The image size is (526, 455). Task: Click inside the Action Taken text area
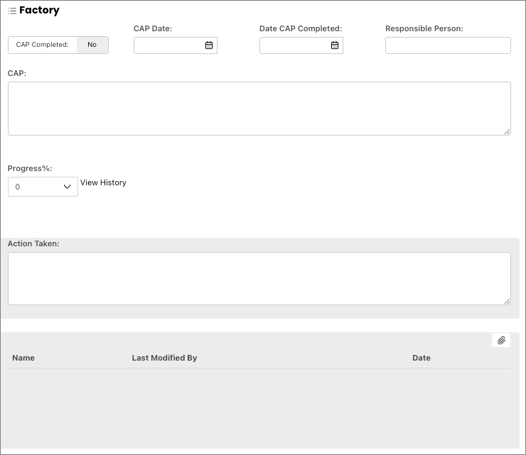(259, 279)
